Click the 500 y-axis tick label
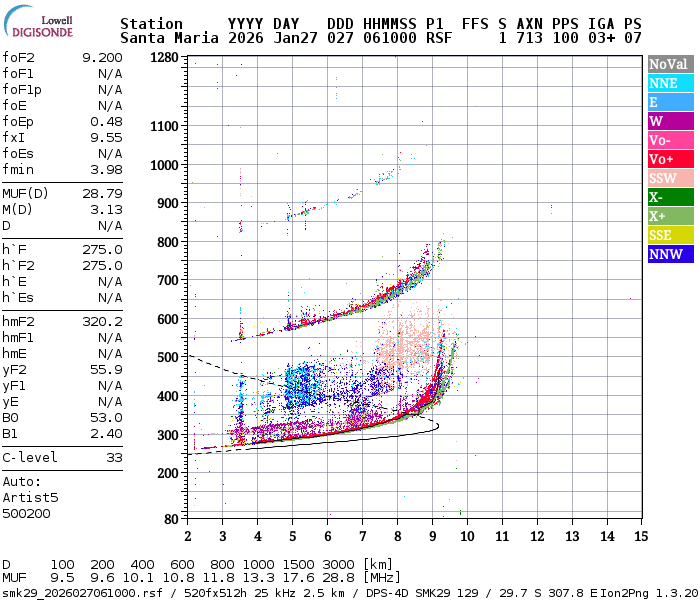Screen dimensions: 700x600 [x=168, y=358]
